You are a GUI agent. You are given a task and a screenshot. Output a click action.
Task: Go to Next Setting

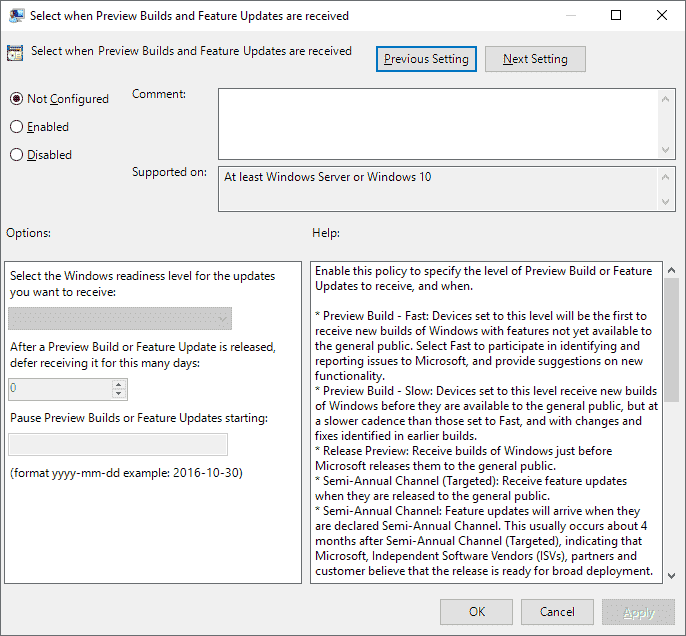point(535,59)
